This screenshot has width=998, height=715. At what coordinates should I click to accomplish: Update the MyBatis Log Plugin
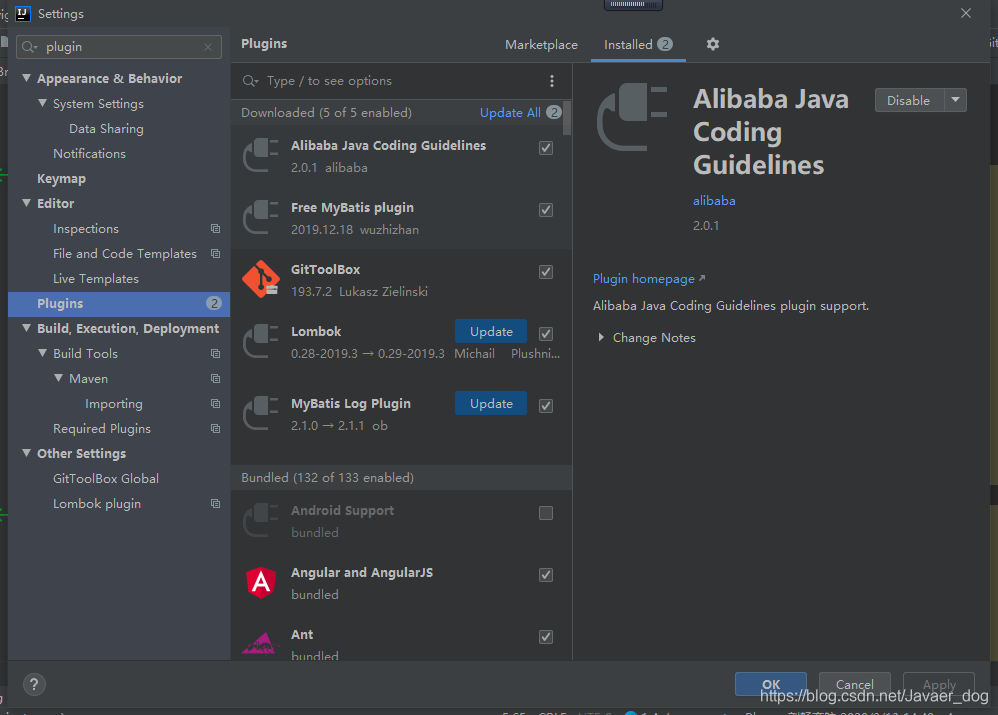(491, 403)
